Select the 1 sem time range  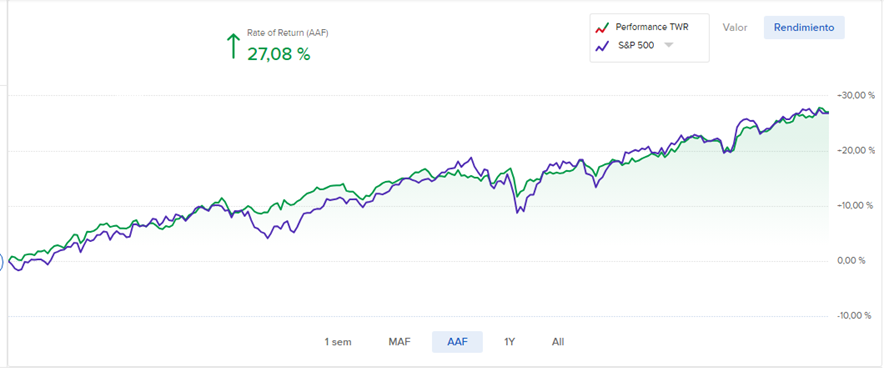pyautogui.click(x=338, y=342)
